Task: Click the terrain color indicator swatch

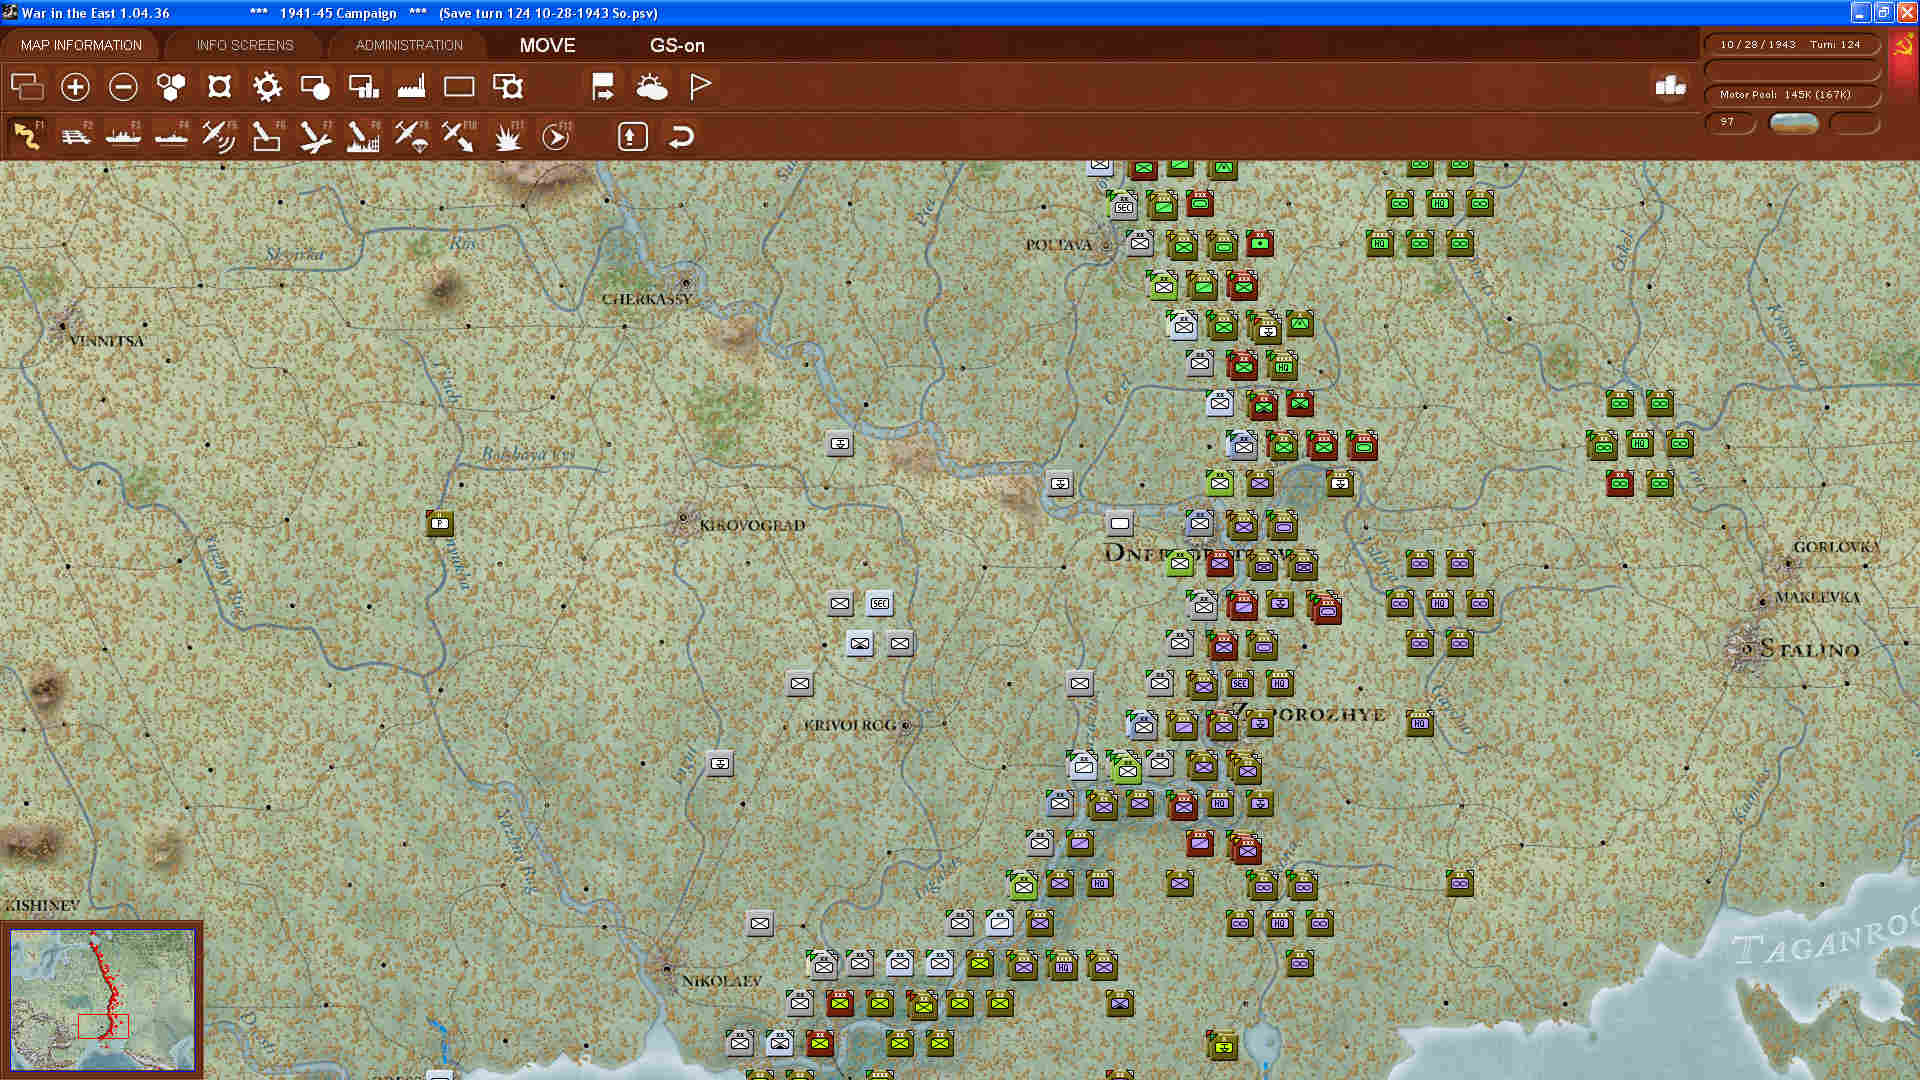Action: pyautogui.click(x=1793, y=123)
